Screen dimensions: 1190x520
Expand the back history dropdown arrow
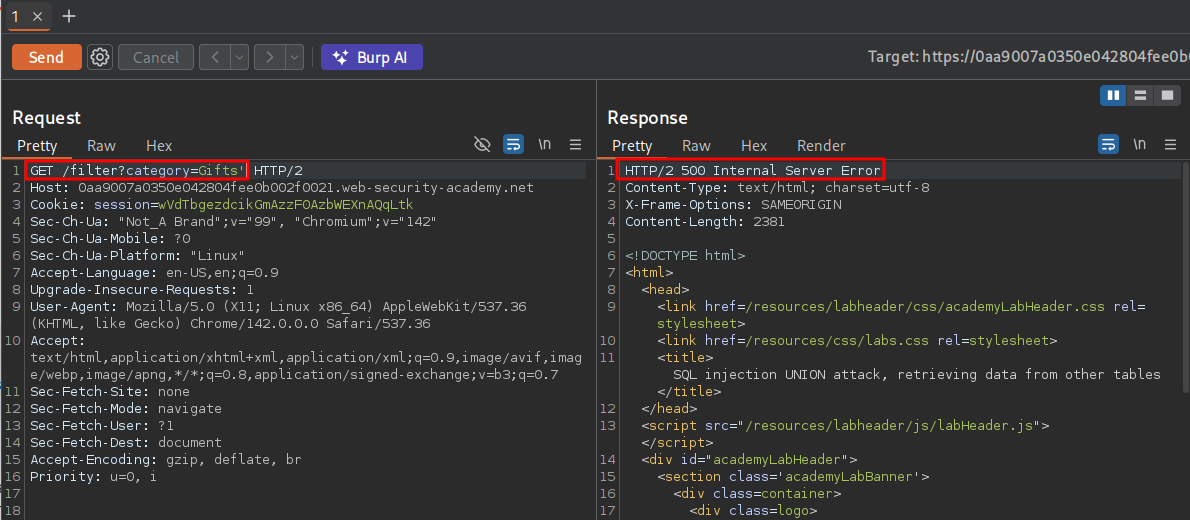click(239, 57)
